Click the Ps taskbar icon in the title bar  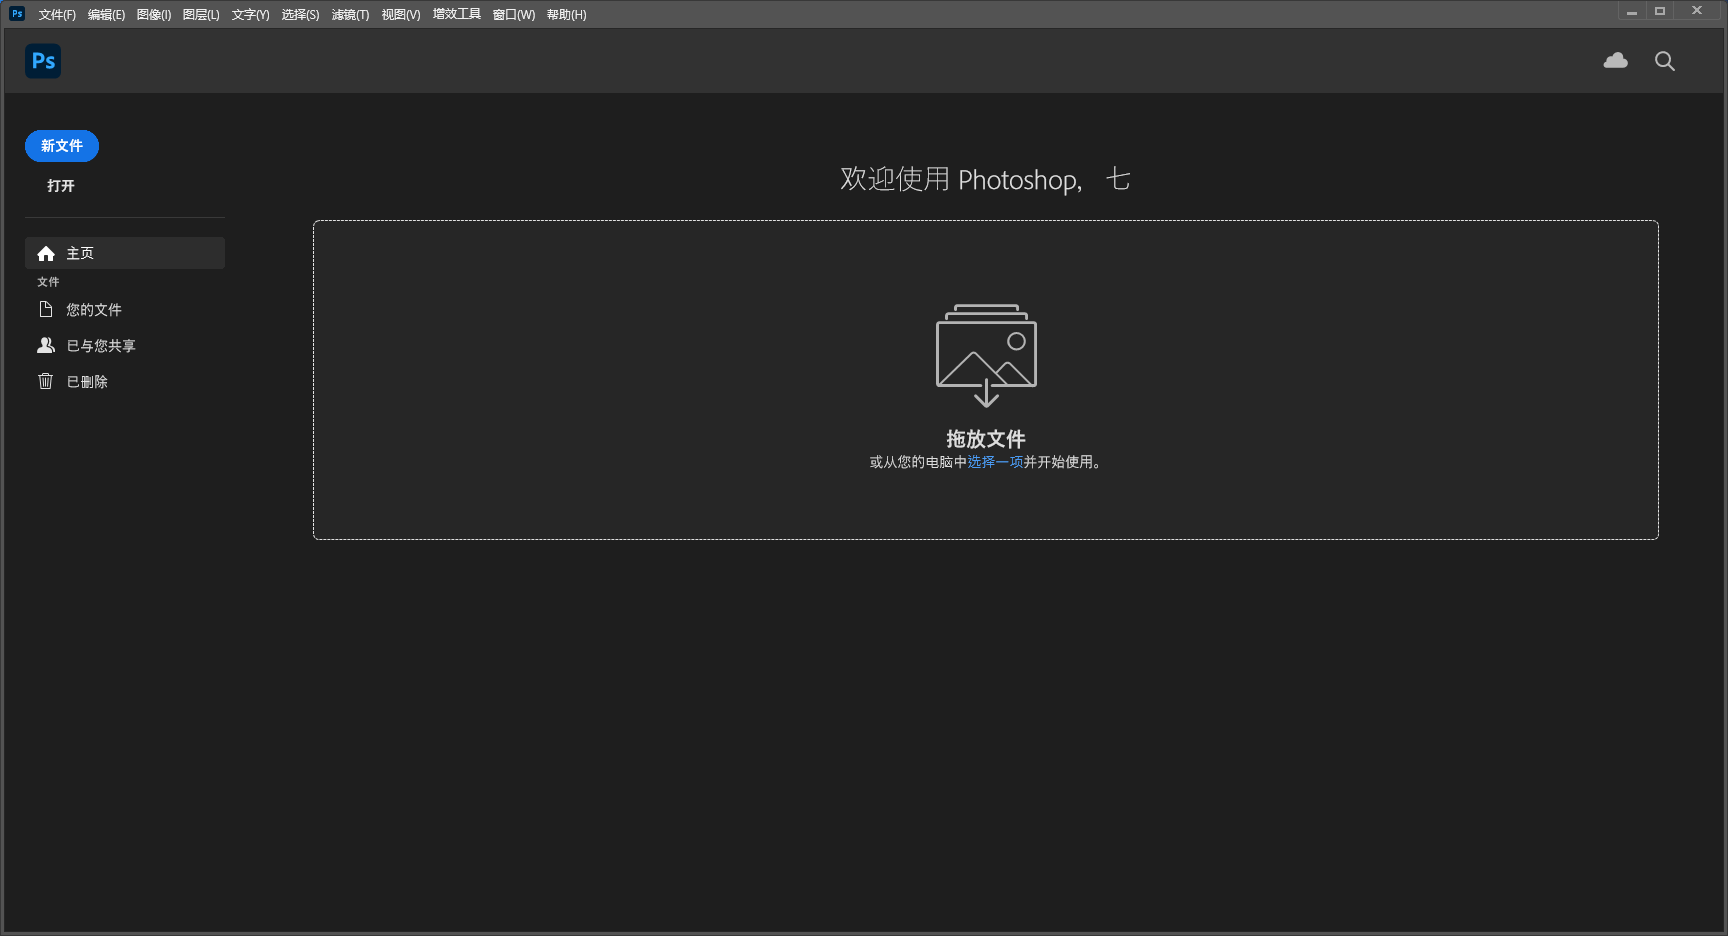(15, 13)
